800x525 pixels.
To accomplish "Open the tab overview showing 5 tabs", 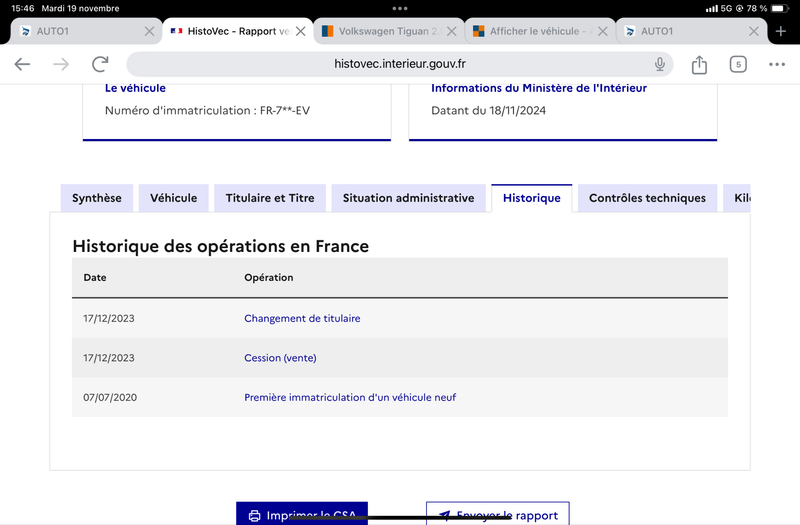I will coord(738,64).
